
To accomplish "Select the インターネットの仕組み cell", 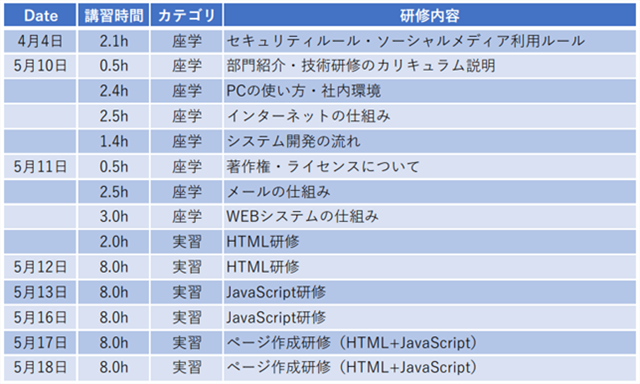I will coord(430,116).
